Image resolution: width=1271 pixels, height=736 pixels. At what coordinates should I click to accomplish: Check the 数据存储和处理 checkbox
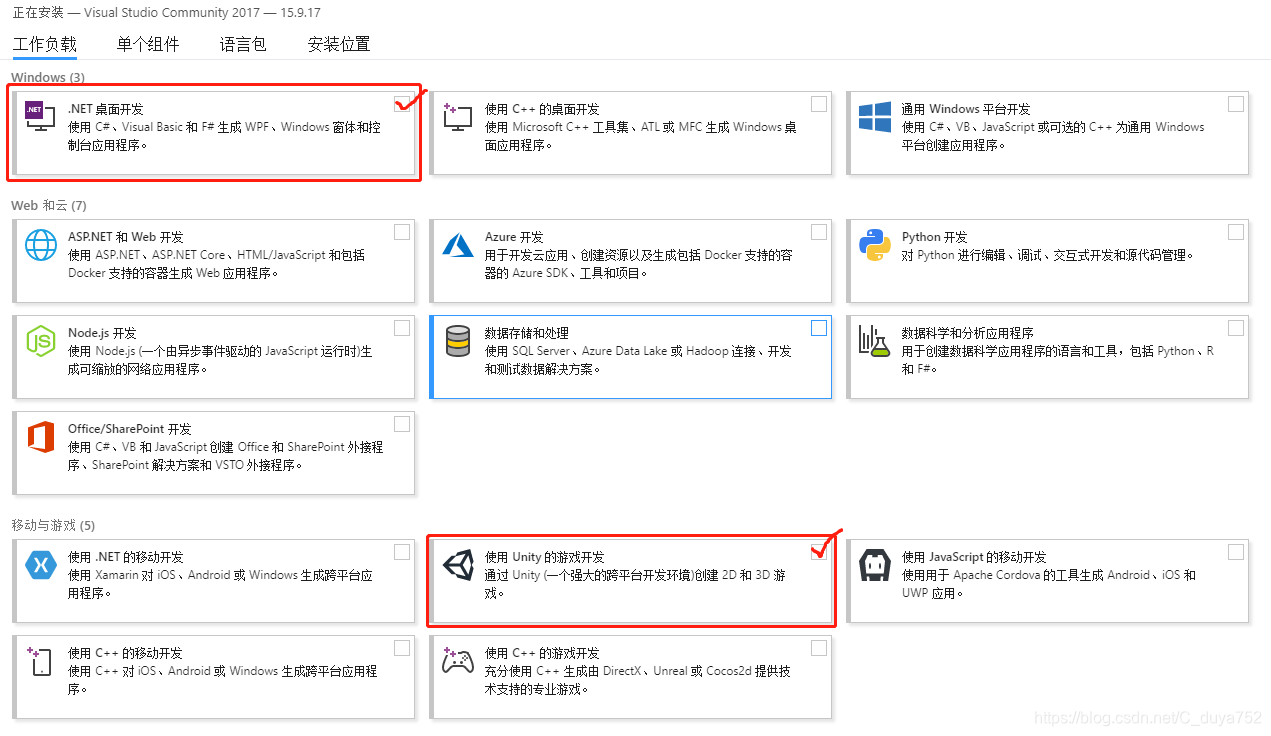pos(819,328)
